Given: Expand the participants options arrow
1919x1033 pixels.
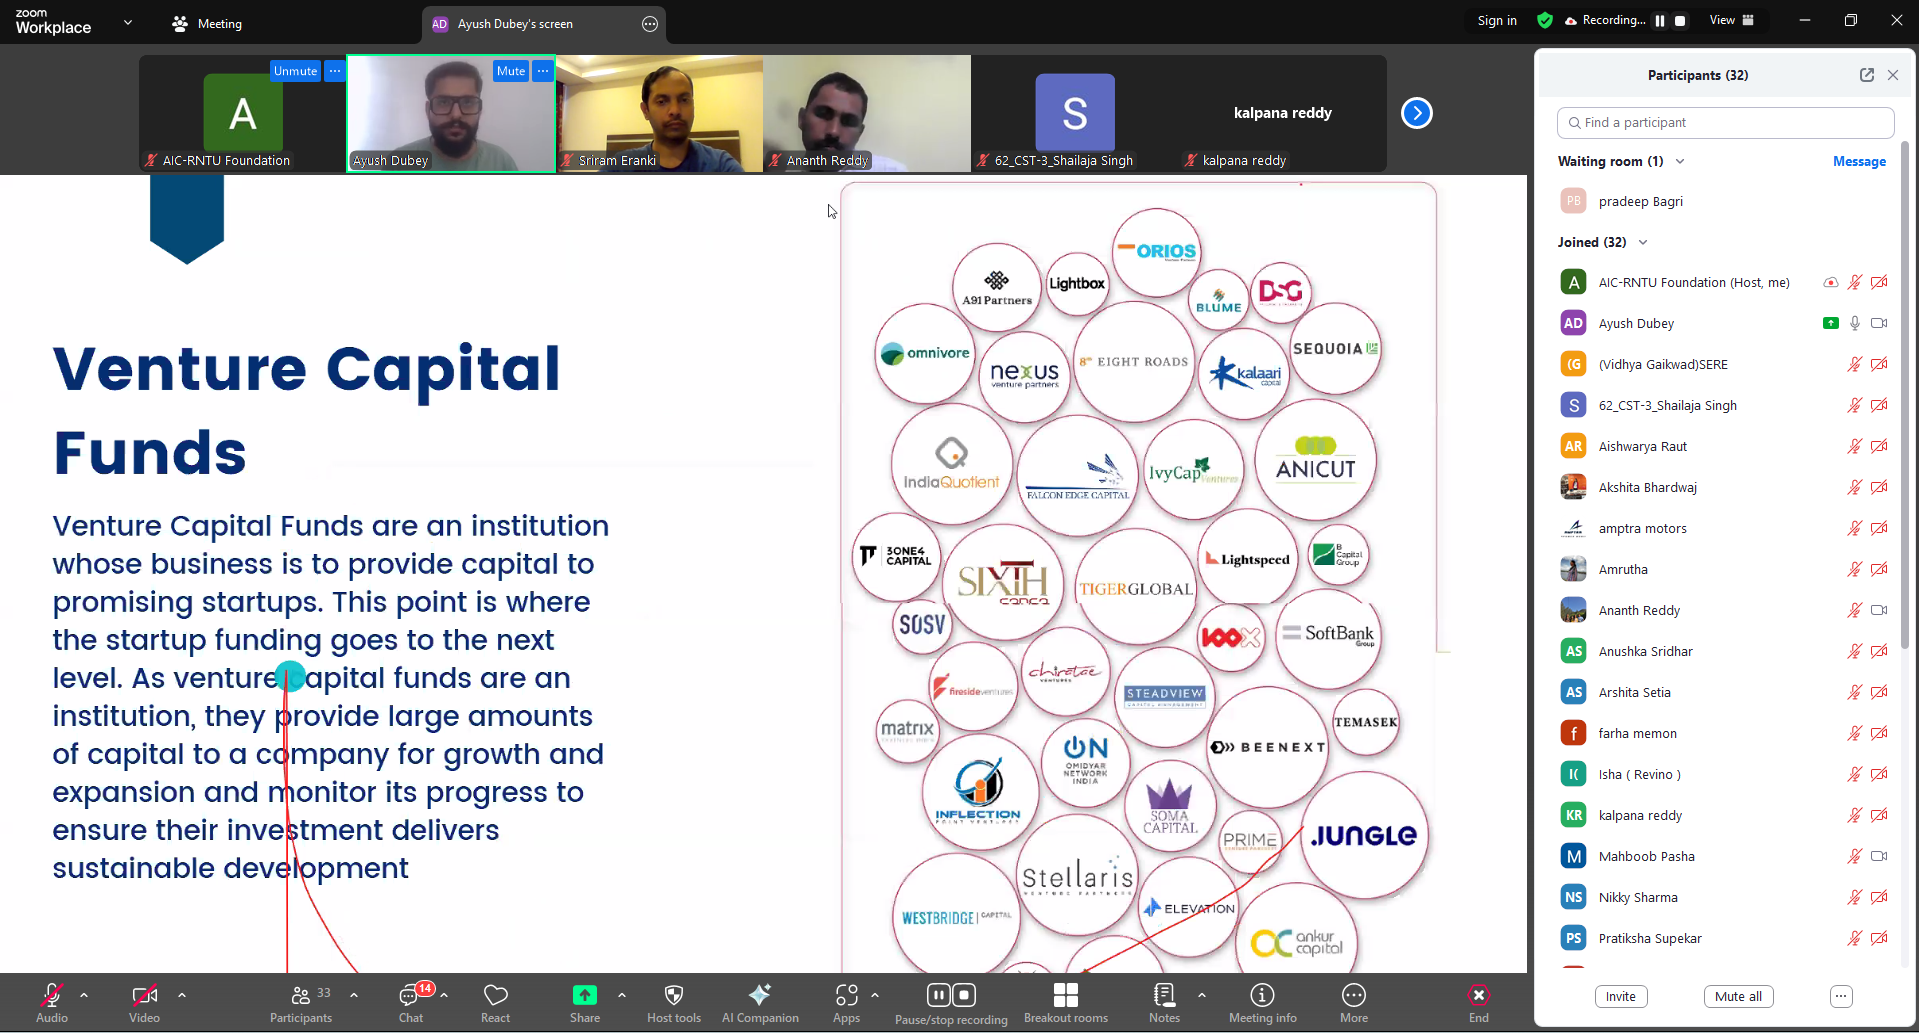Looking at the screenshot, I should point(354,995).
